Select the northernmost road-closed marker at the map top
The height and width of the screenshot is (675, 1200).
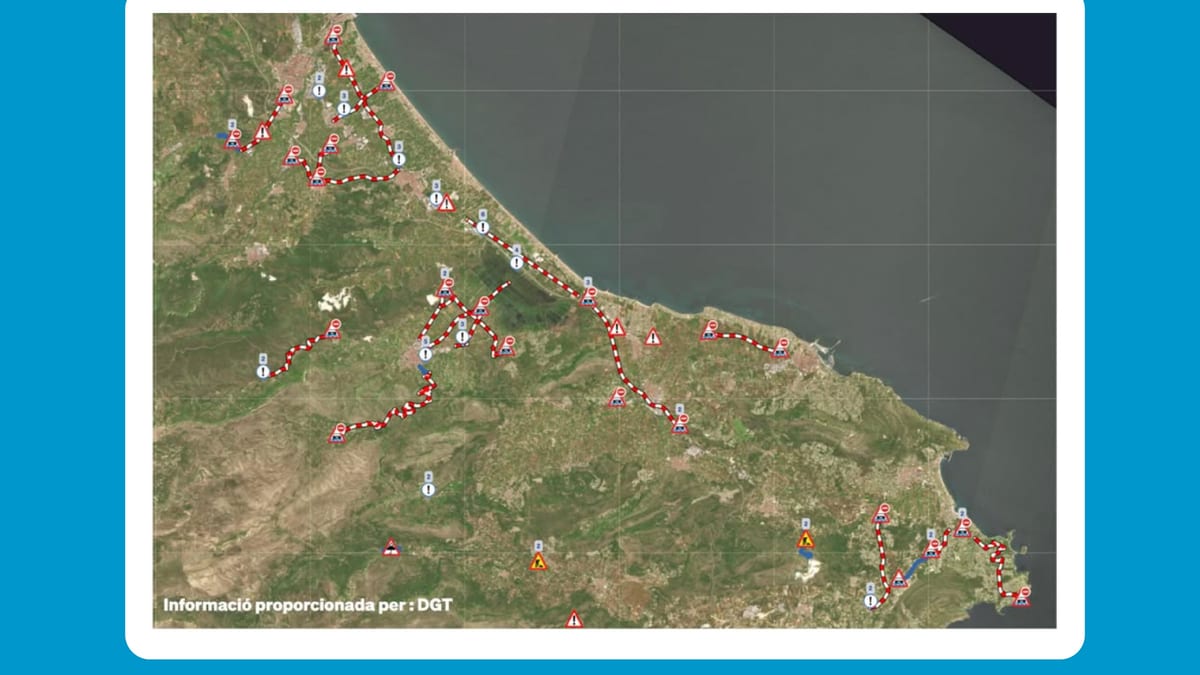333,35
